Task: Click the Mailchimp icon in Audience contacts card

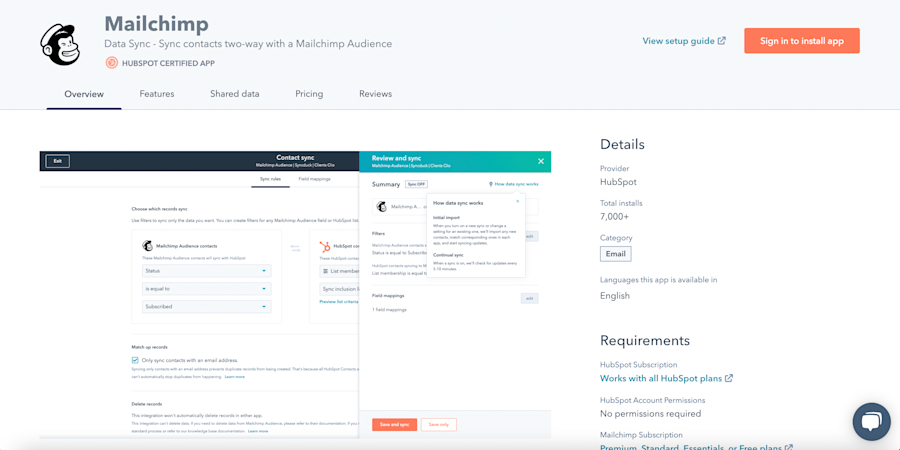Action: [x=148, y=246]
